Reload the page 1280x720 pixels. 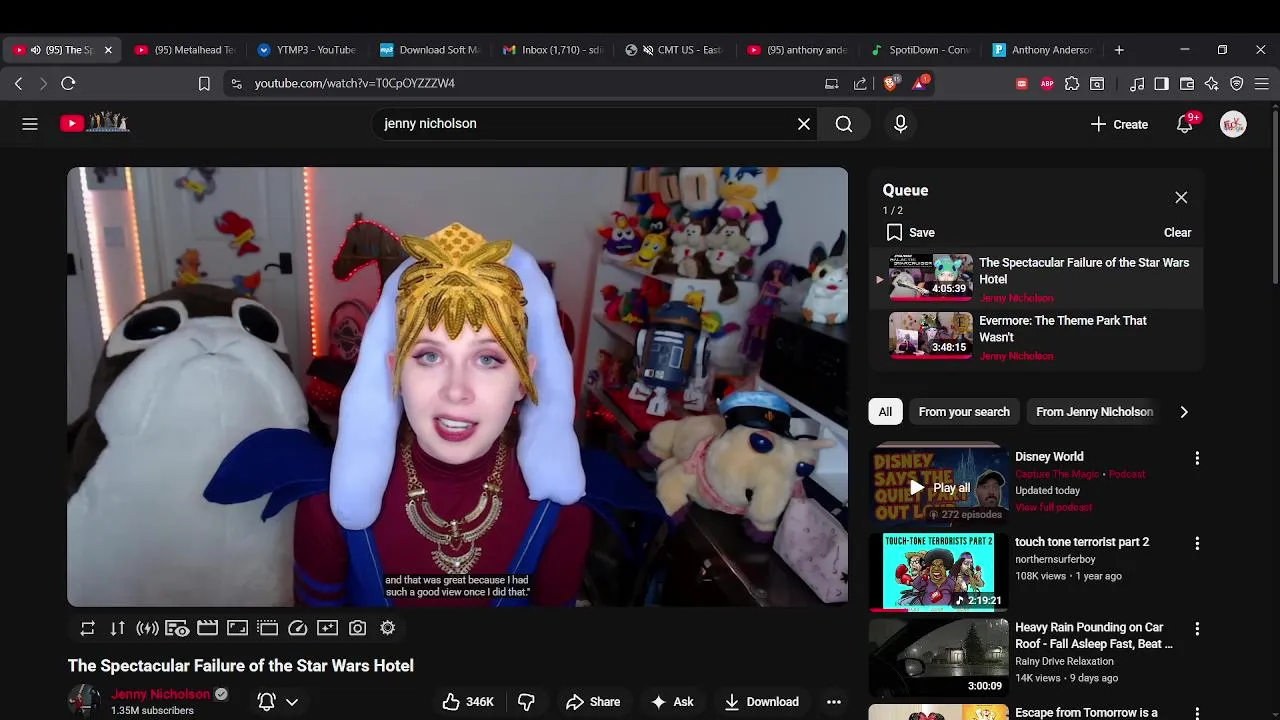tap(68, 84)
